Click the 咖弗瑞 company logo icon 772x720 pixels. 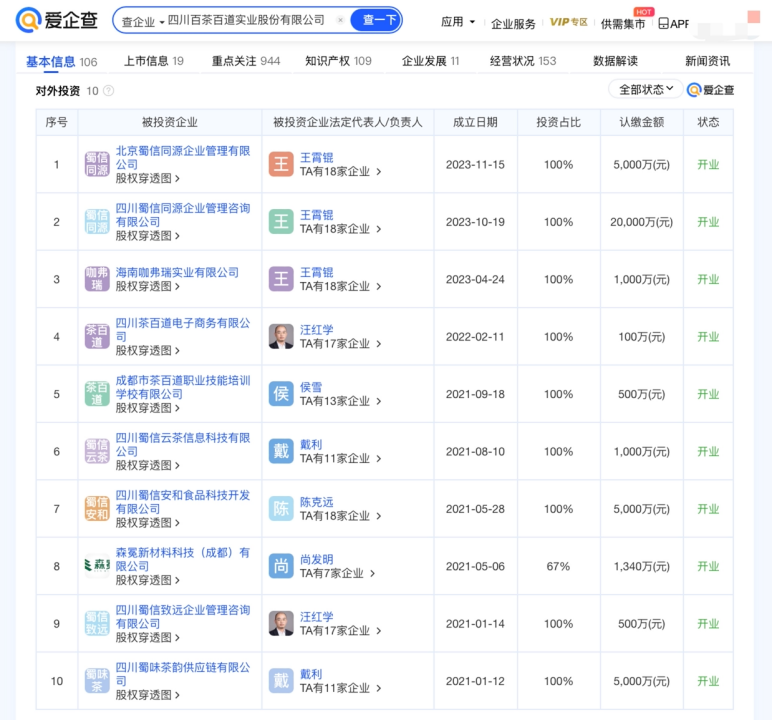coord(97,279)
